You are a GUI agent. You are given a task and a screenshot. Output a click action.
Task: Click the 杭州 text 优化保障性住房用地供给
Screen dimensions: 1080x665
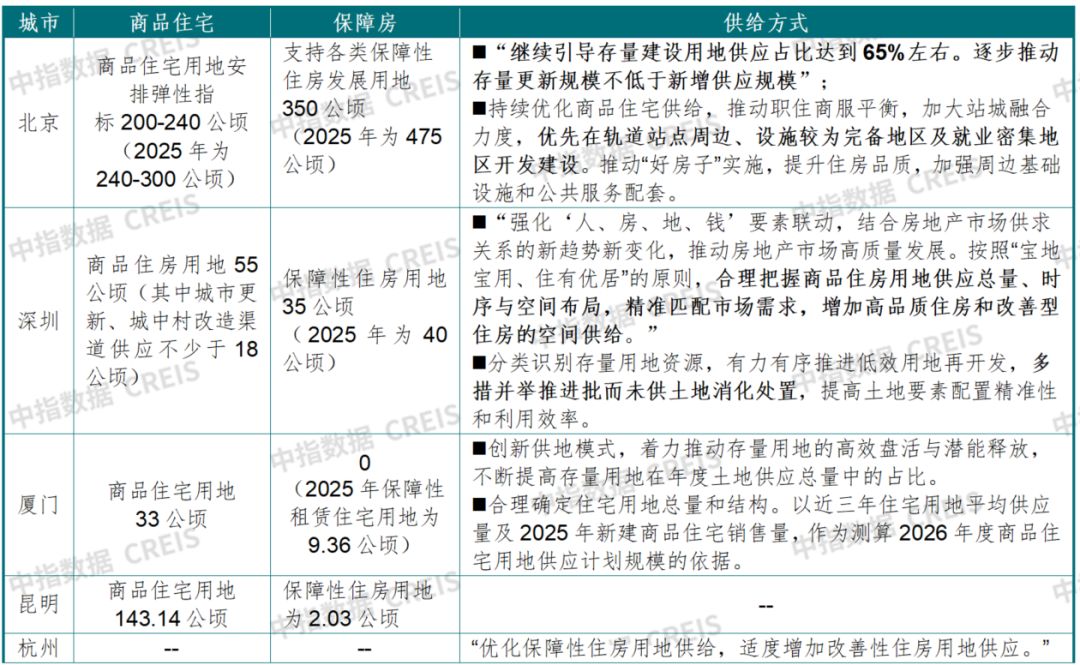click(x=598, y=648)
